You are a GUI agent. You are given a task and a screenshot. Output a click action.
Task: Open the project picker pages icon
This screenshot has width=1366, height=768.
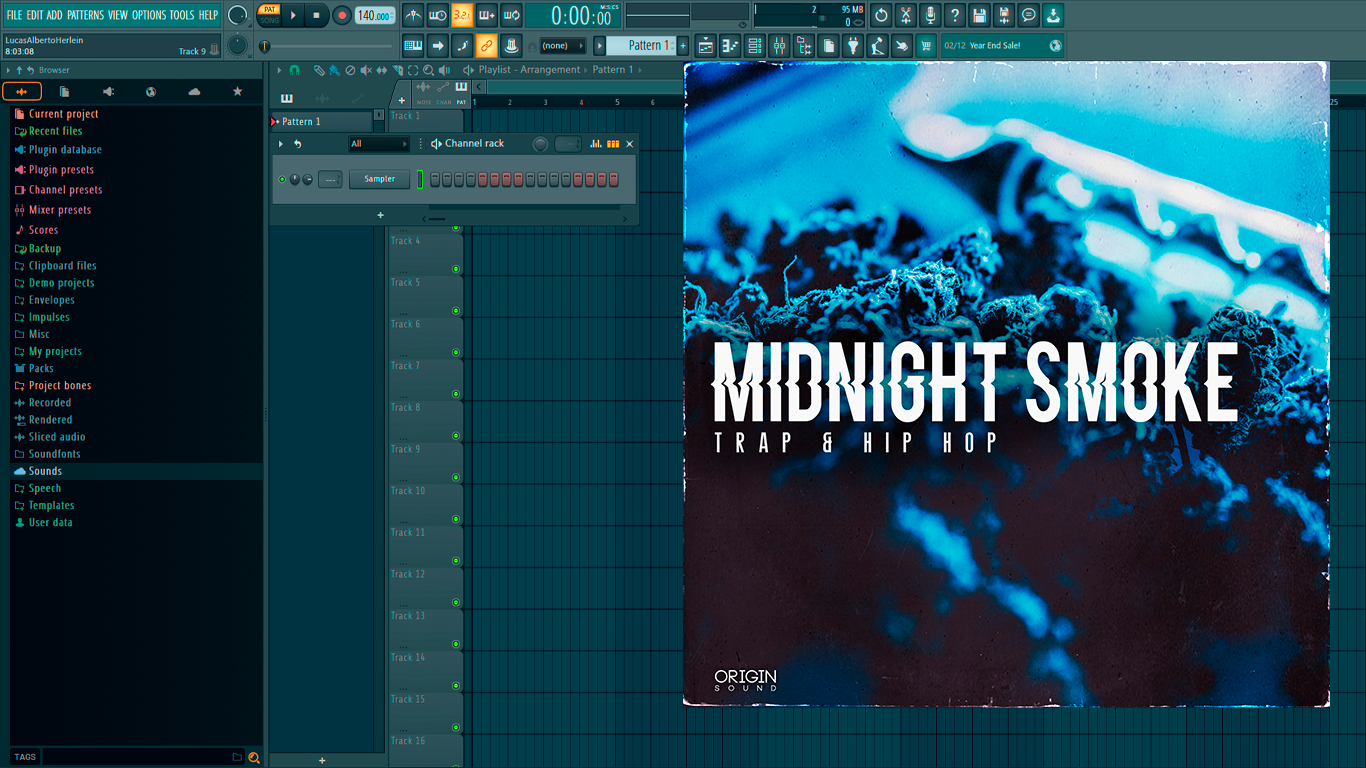pos(828,45)
